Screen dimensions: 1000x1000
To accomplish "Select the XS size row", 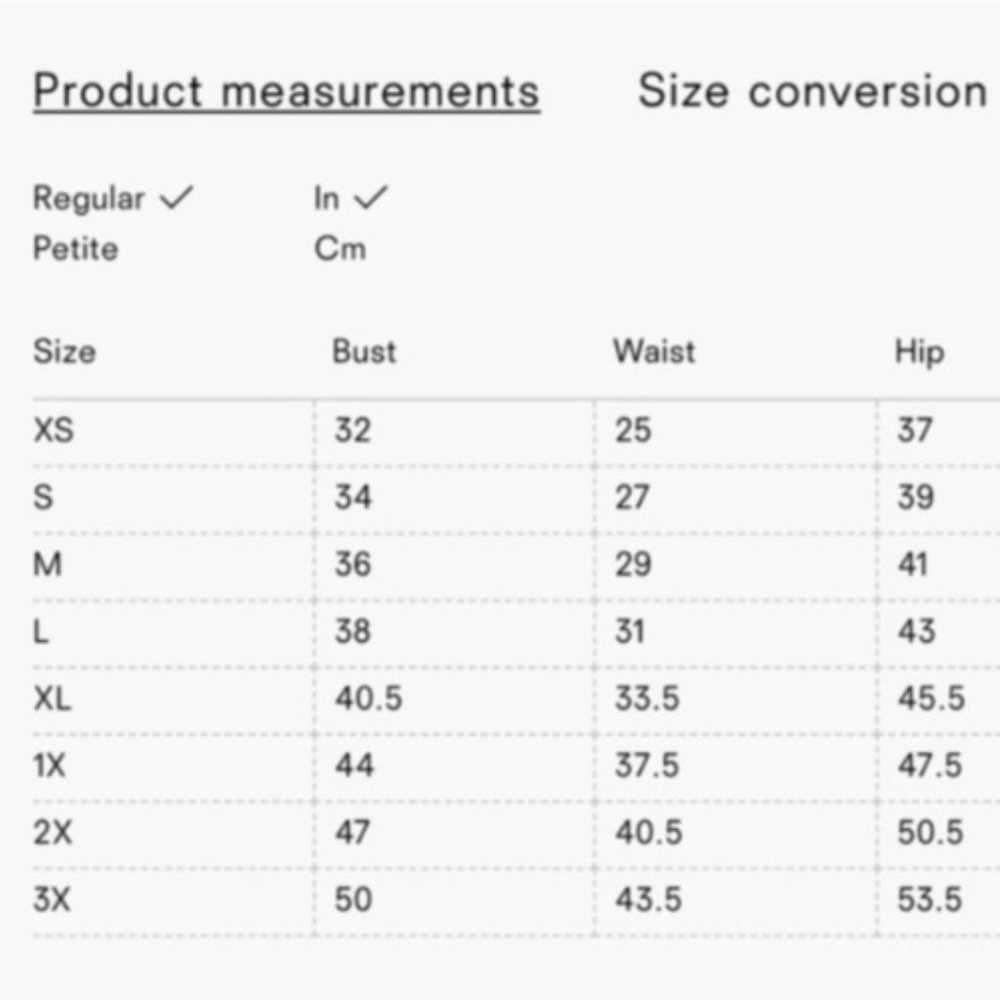I will click(517, 430).
